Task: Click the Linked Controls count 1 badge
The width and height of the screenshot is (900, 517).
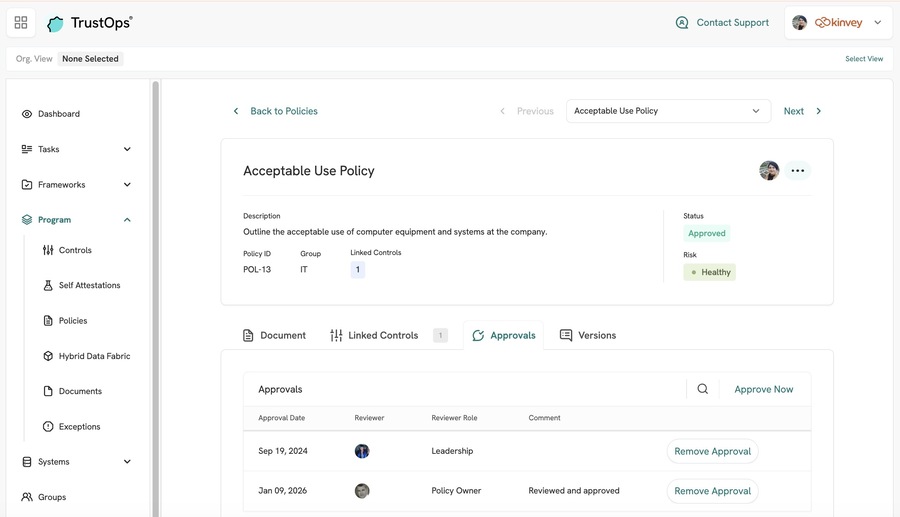Action: [x=358, y=270]
